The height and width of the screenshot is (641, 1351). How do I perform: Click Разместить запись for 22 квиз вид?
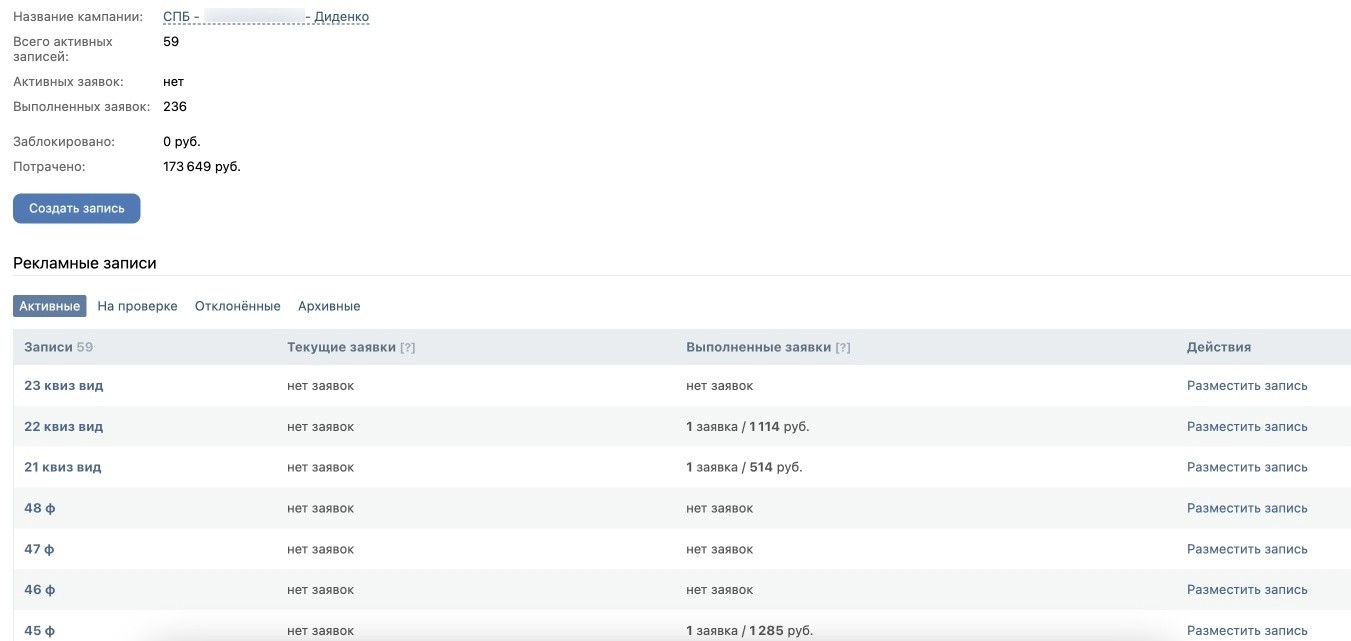(1247, 427)
